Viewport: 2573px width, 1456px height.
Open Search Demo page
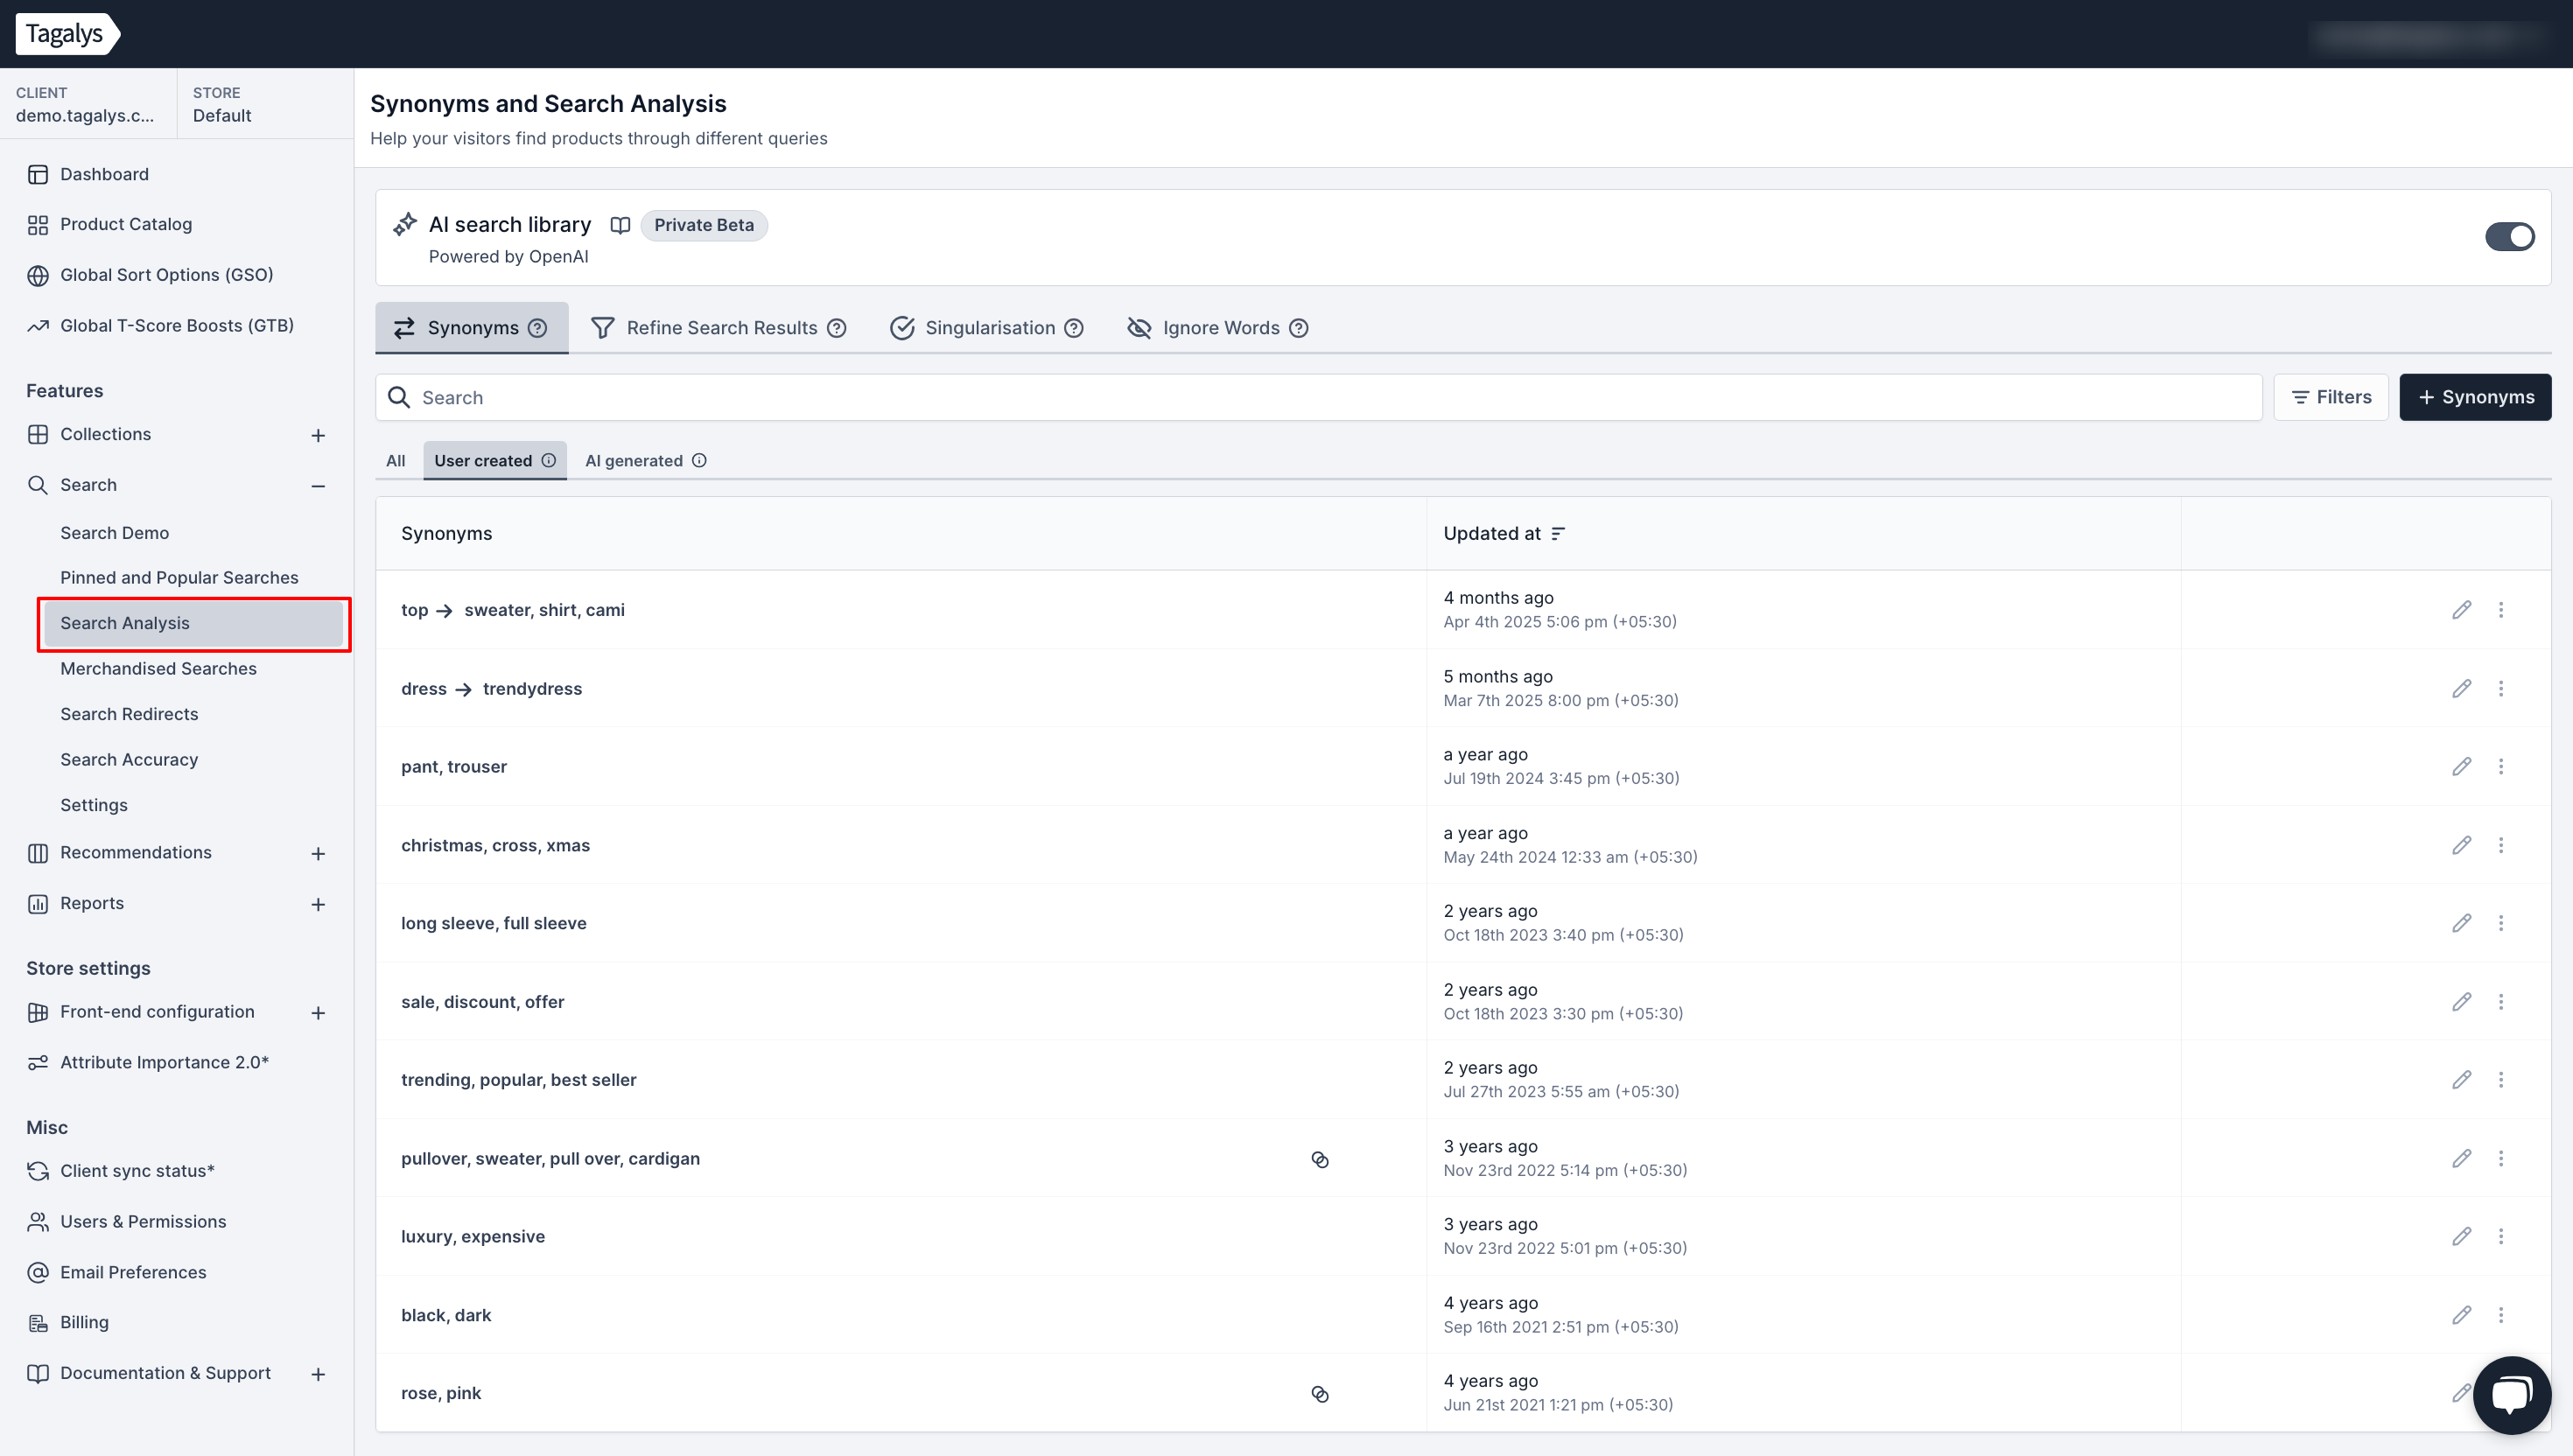coord(115,533)
